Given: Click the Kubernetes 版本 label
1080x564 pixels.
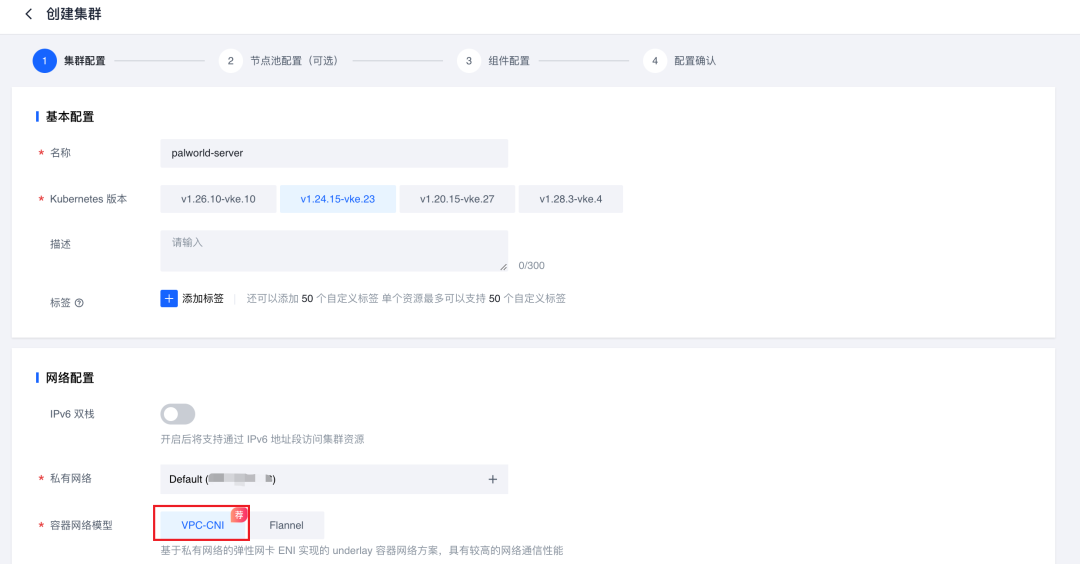Looking at the screenshot, I should 88,199.
